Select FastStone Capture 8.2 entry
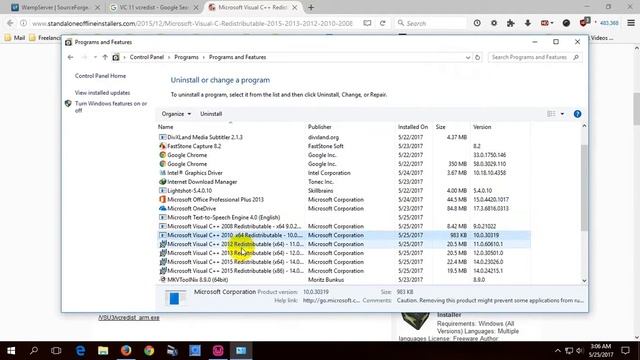 [344, 146]
